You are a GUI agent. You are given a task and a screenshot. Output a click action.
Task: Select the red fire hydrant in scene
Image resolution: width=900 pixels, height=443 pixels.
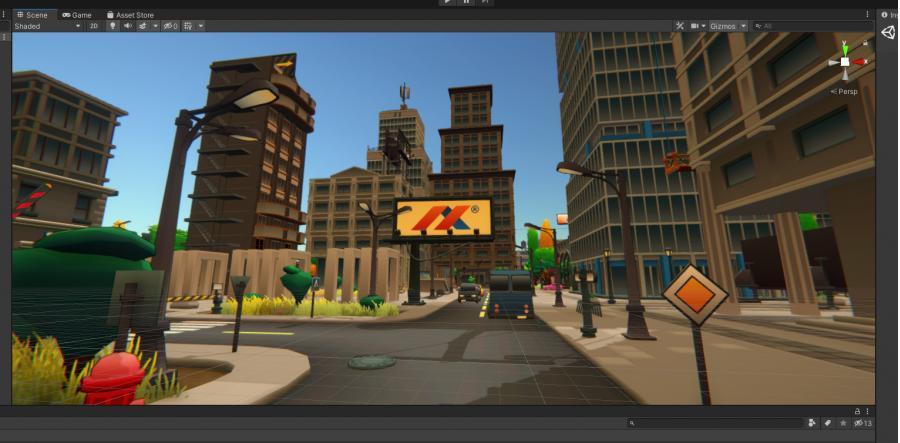pos(112,379)
